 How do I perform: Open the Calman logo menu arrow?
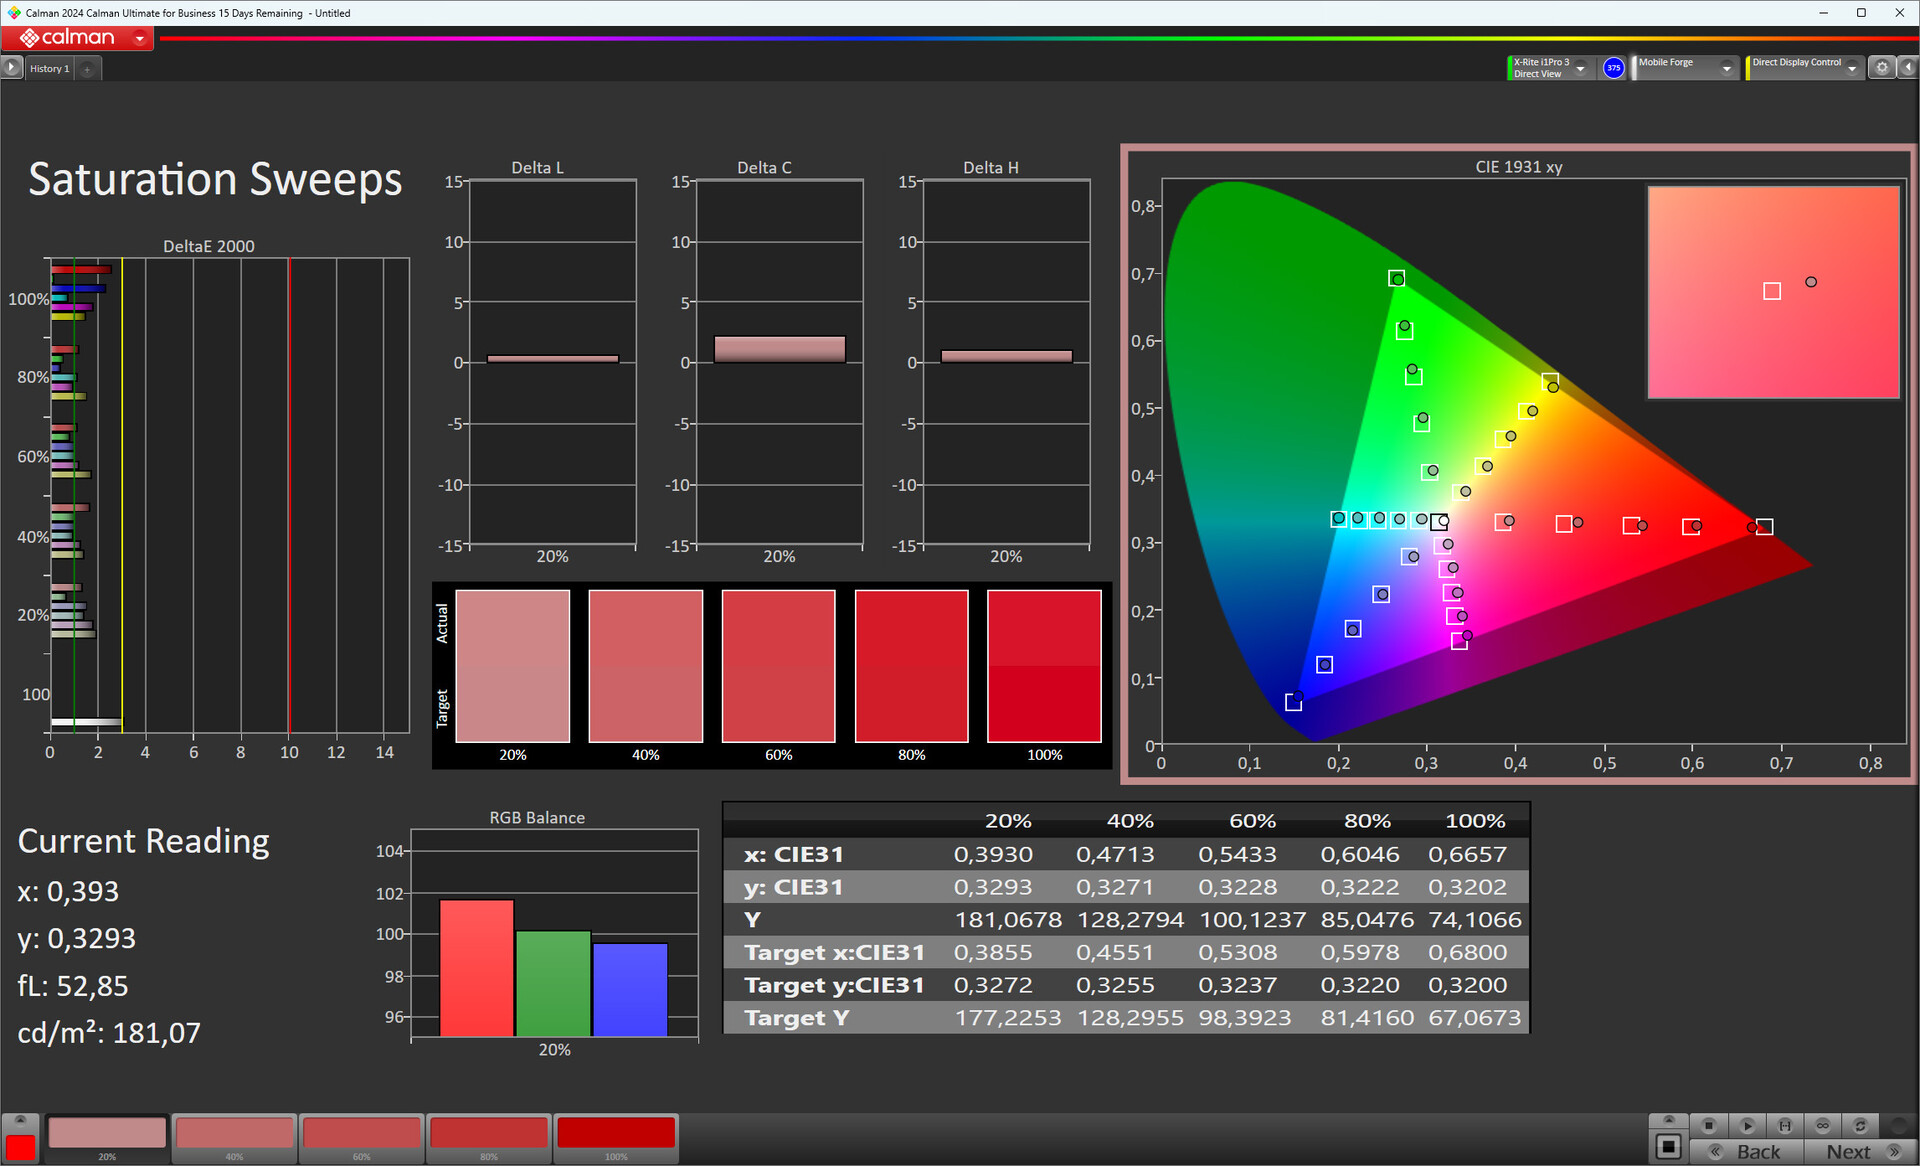pyautogui.click(x=140, y=38)
